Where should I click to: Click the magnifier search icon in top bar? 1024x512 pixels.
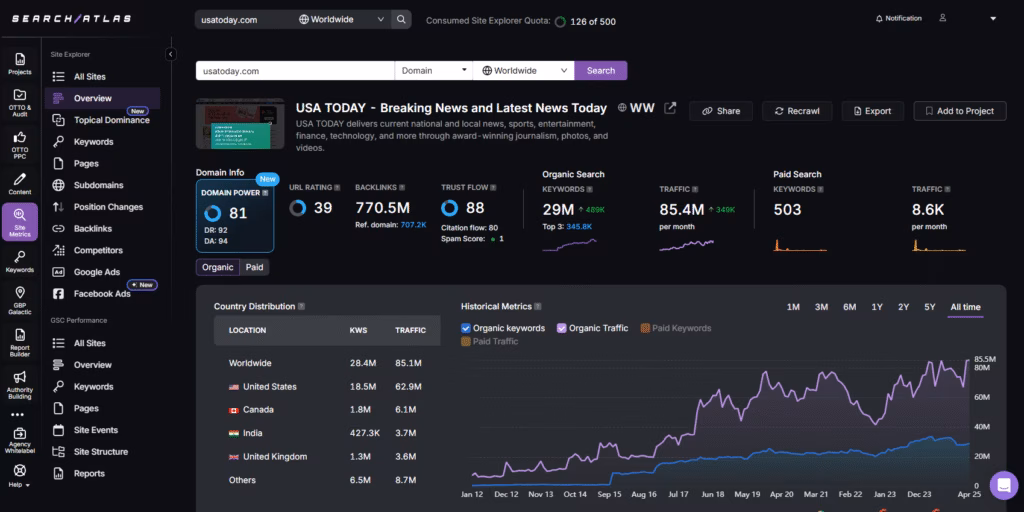[401, 19]
